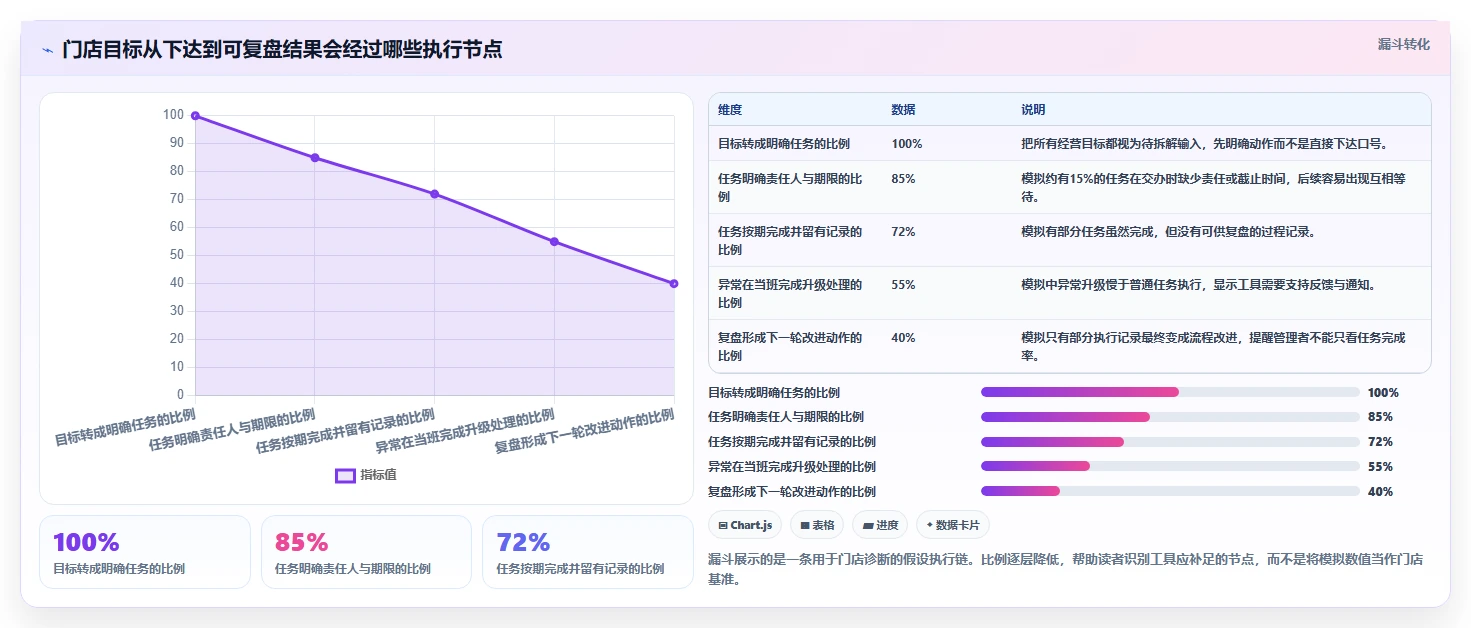The height and width of the screenshot is (628, 1471).
Task: Click the 40% value beside the last progress bar
Action: (x=1380, y=492)
